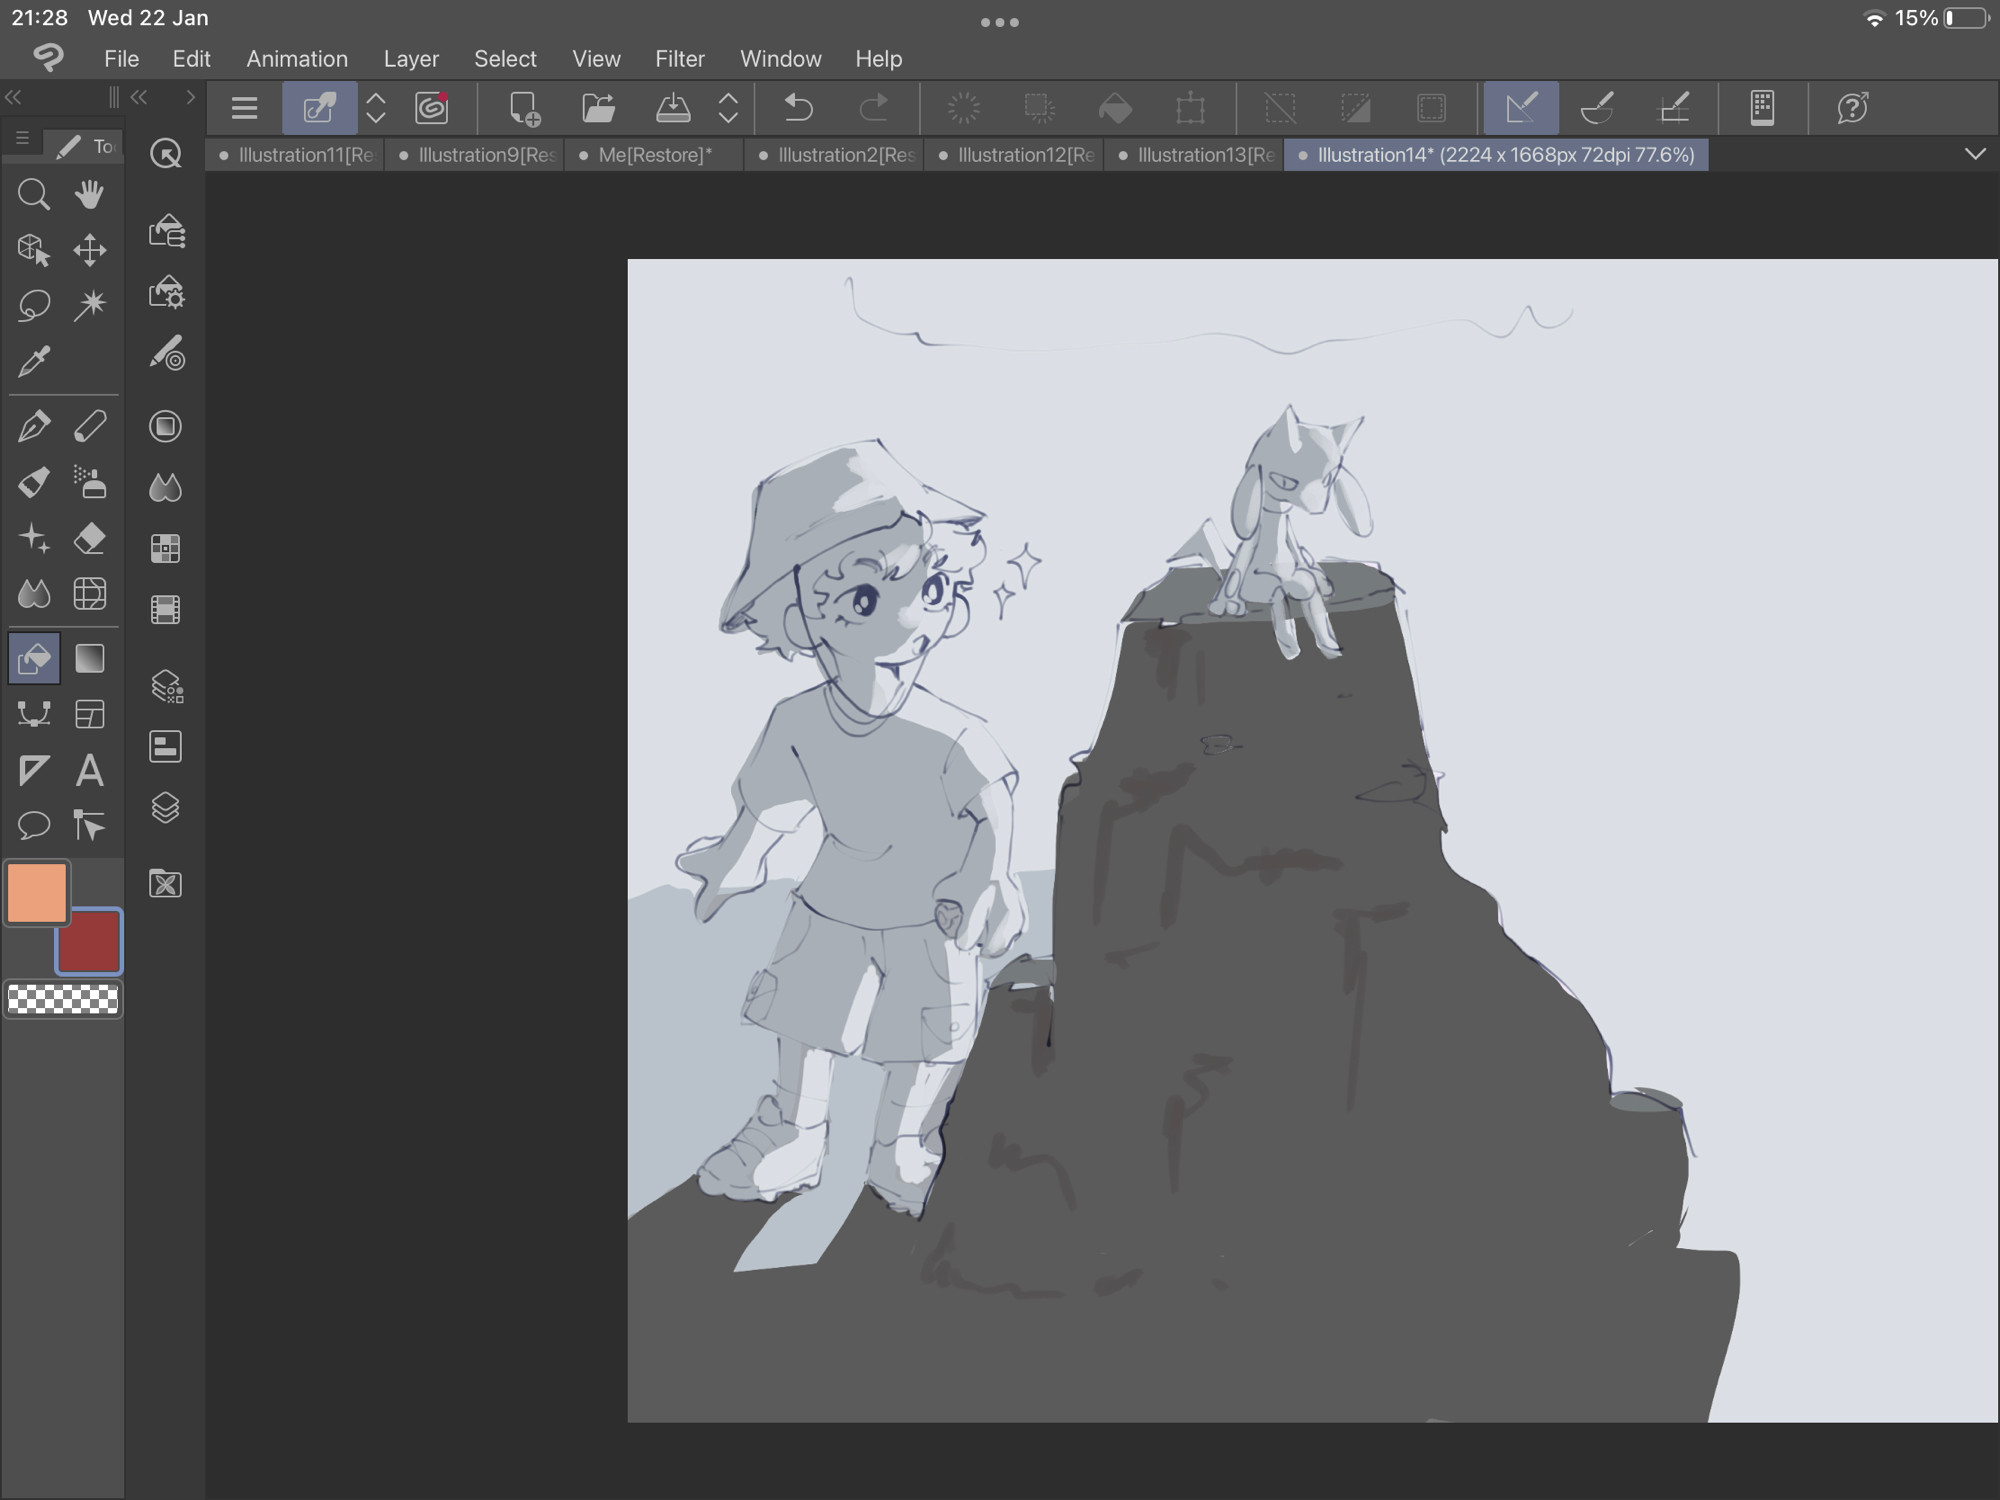Expand the save options up-down arrows
This screenshot has width=2000, height=1500.
[x=729, y=108]
